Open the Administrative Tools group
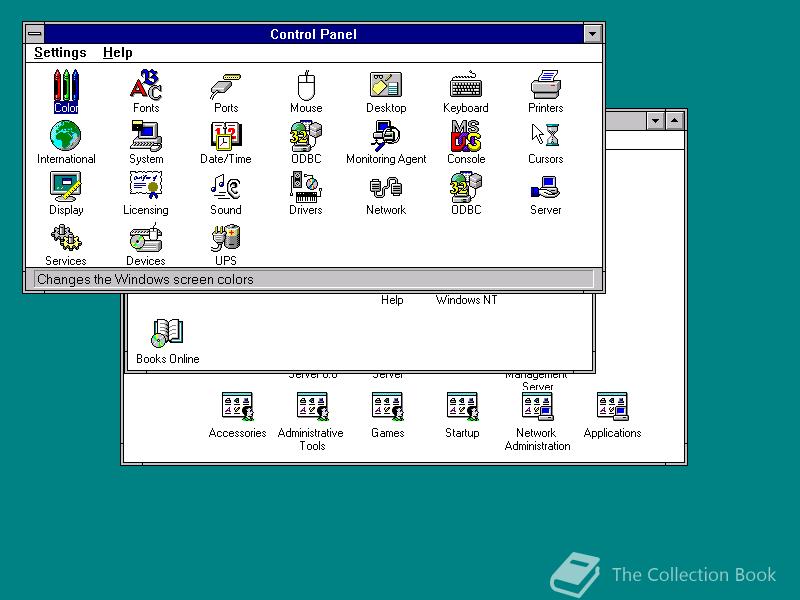 (312, 421)
